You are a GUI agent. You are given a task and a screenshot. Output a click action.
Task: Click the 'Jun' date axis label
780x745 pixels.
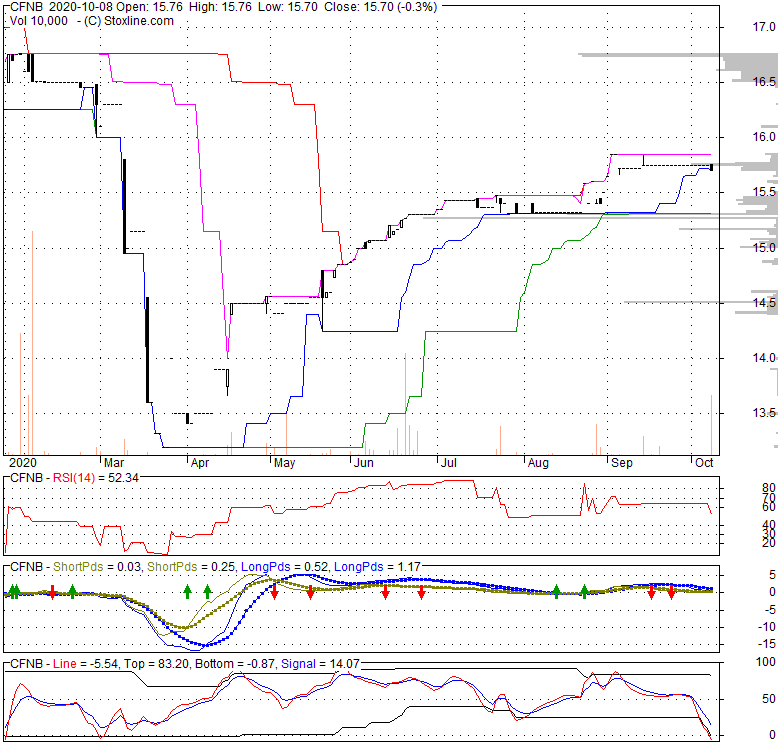click(x=364, y=463)
